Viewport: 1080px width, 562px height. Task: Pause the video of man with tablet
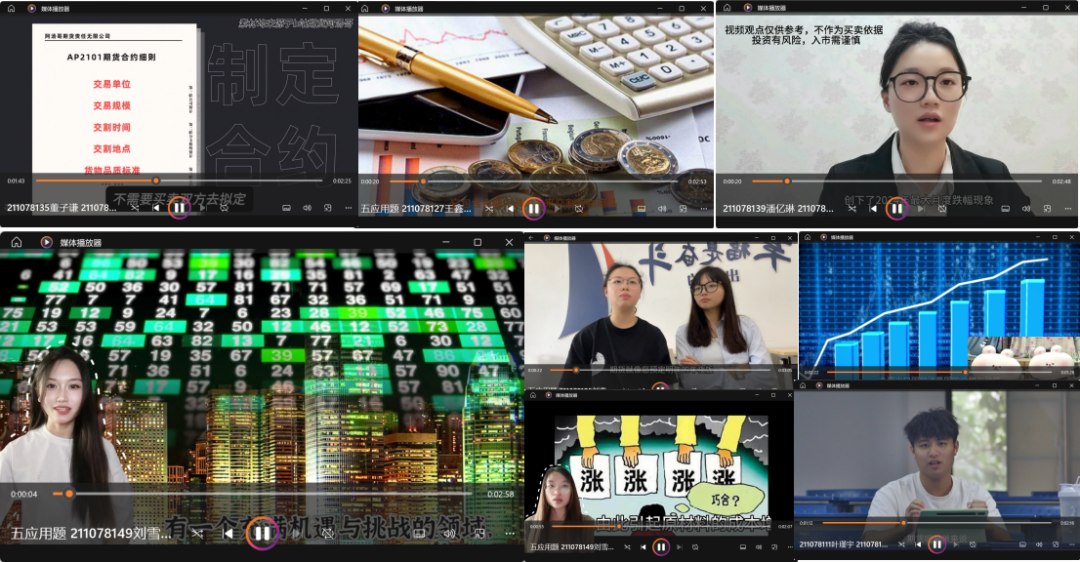click(936, 544)
